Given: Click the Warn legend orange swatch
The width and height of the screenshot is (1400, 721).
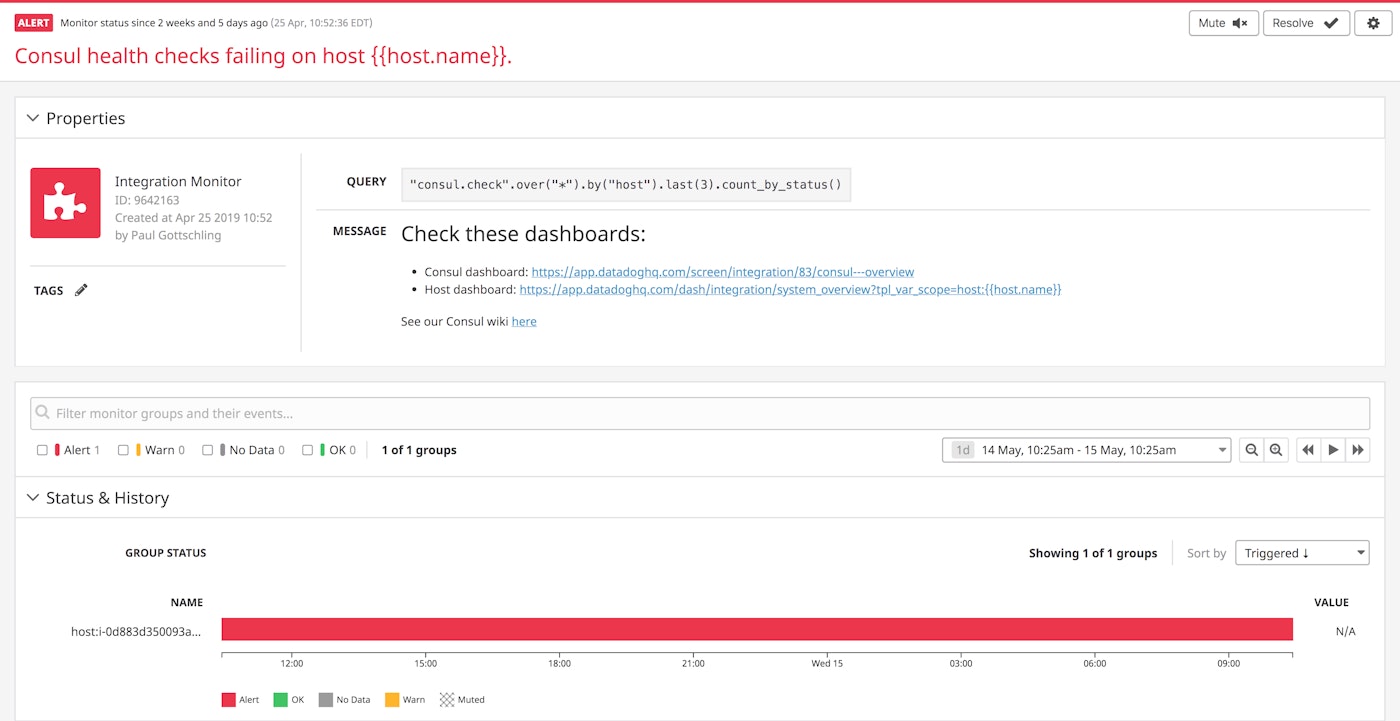Looking at the screenshot, I should tap(391, 700).
